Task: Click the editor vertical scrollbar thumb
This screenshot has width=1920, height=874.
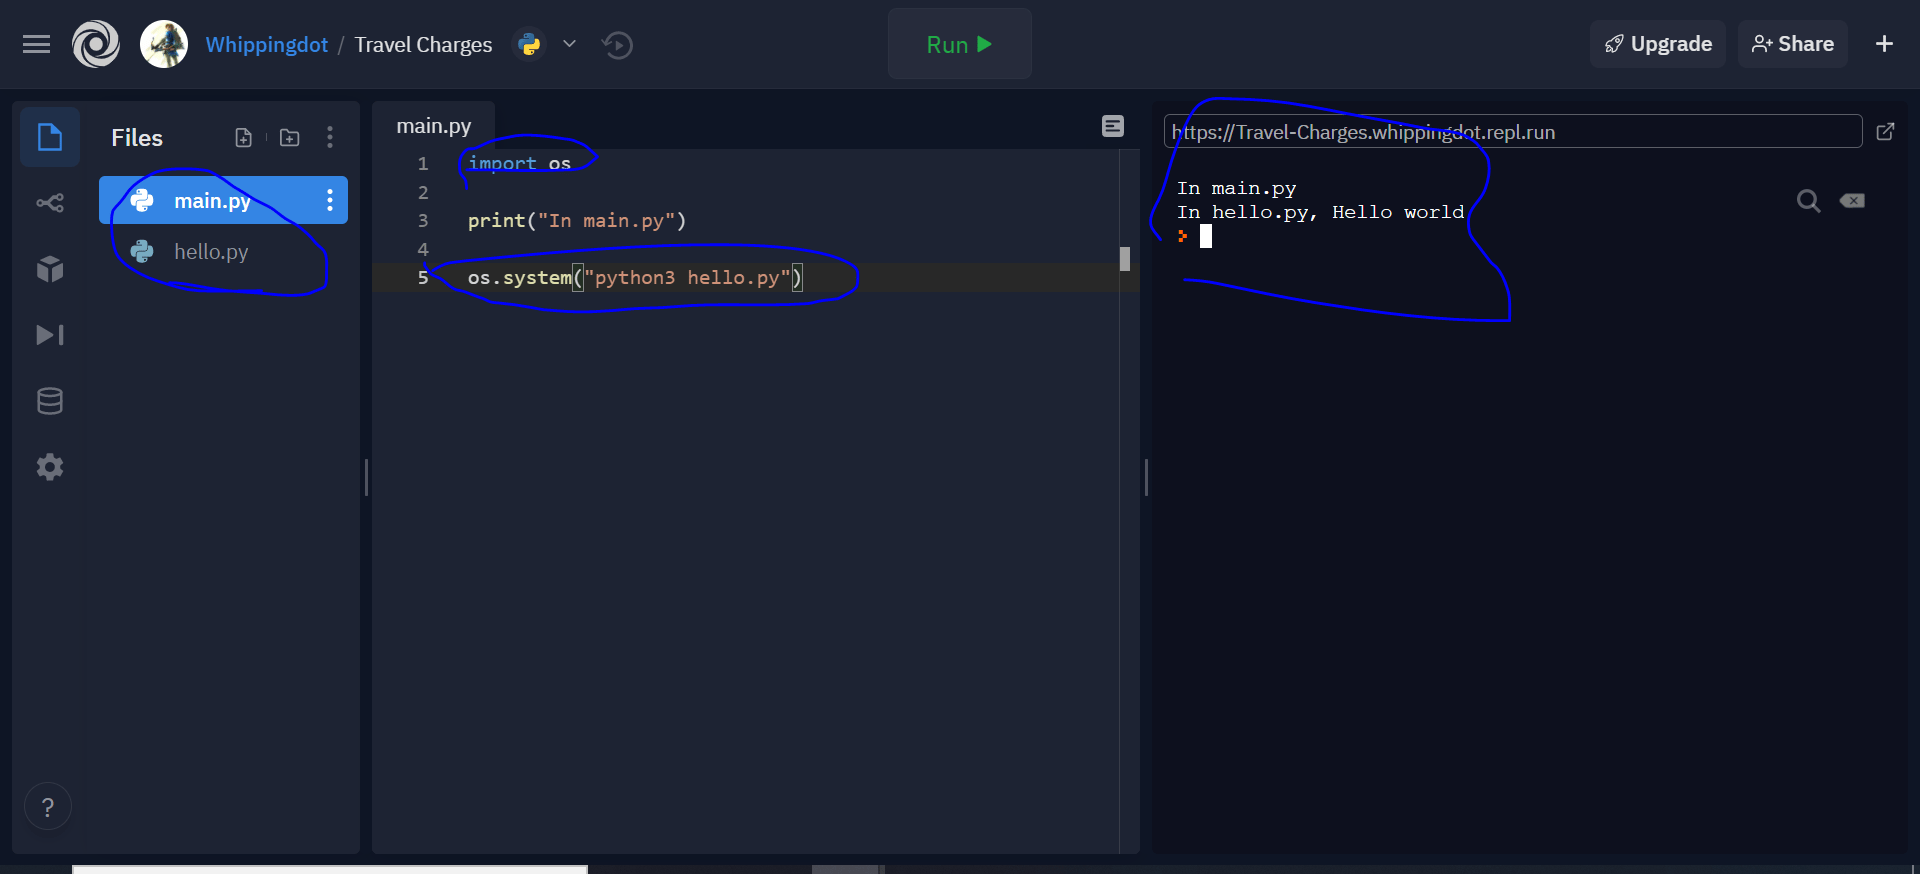Action: click(1125, 259)
